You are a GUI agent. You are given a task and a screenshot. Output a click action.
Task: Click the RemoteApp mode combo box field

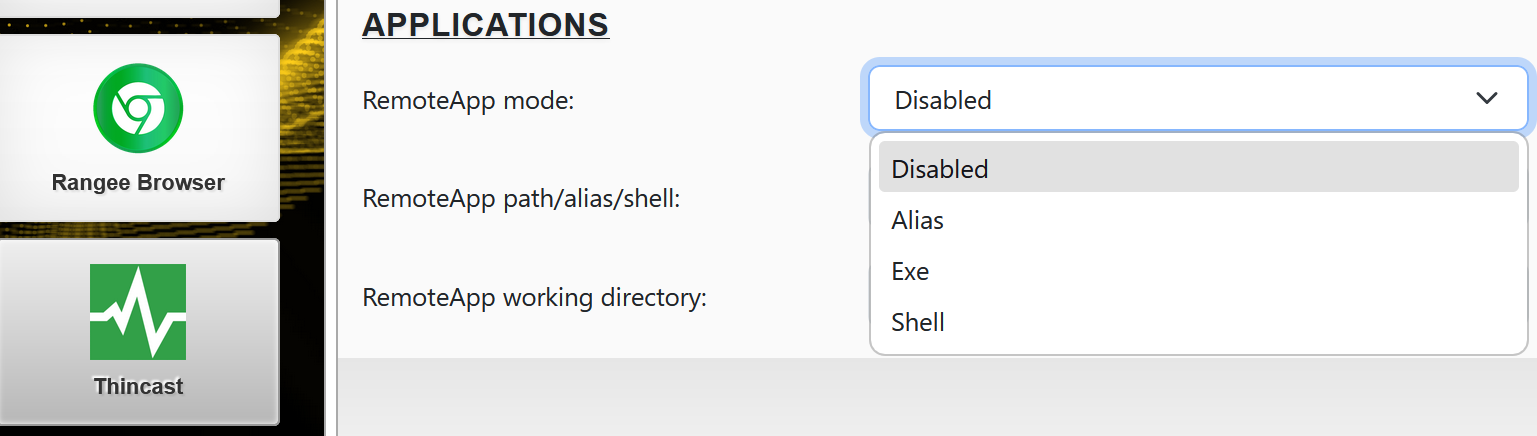(1150, 99)
